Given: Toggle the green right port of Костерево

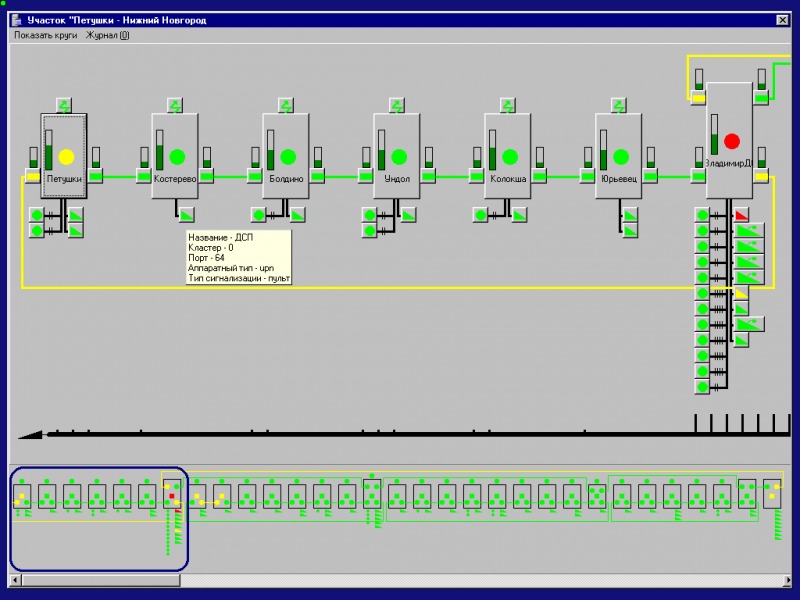Looking at the screenshot, I should click(x=207, y=177).
